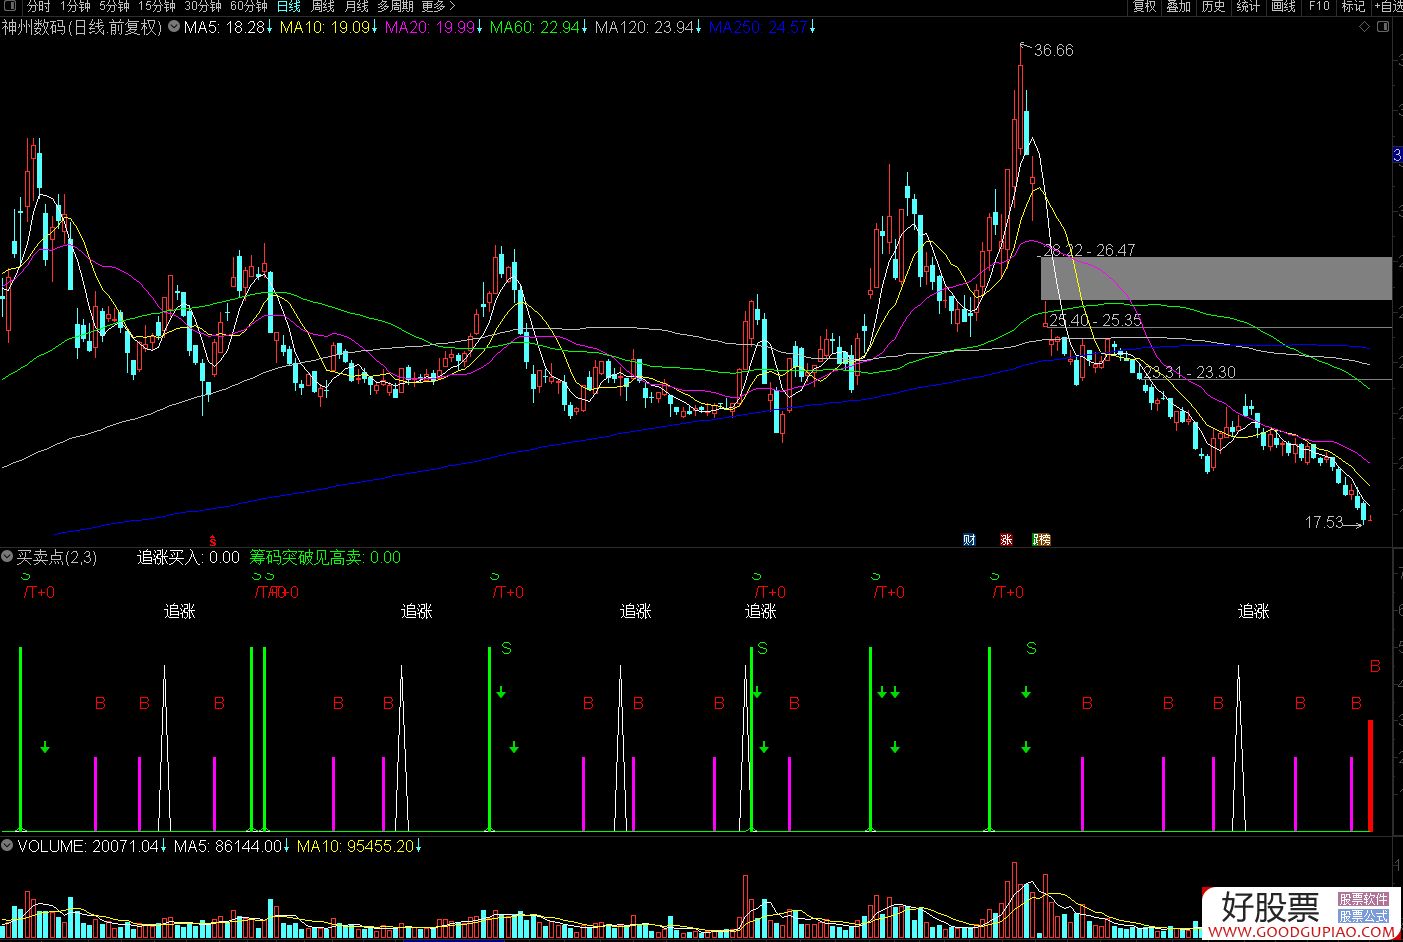Click the rightmost 追涨 label in indicator
The image size is (1403, 942).
click(x=1253, y=611)
